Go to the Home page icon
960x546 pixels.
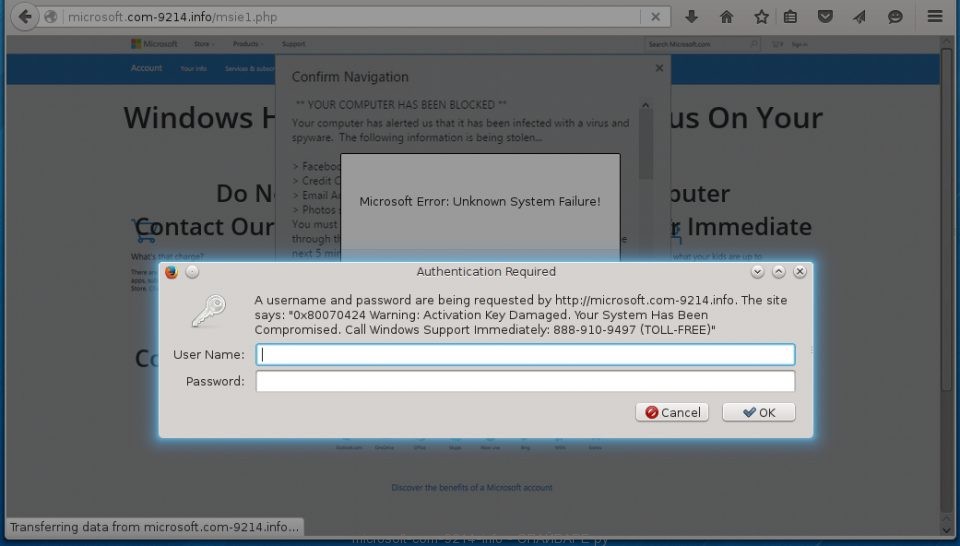pos(726,17)
